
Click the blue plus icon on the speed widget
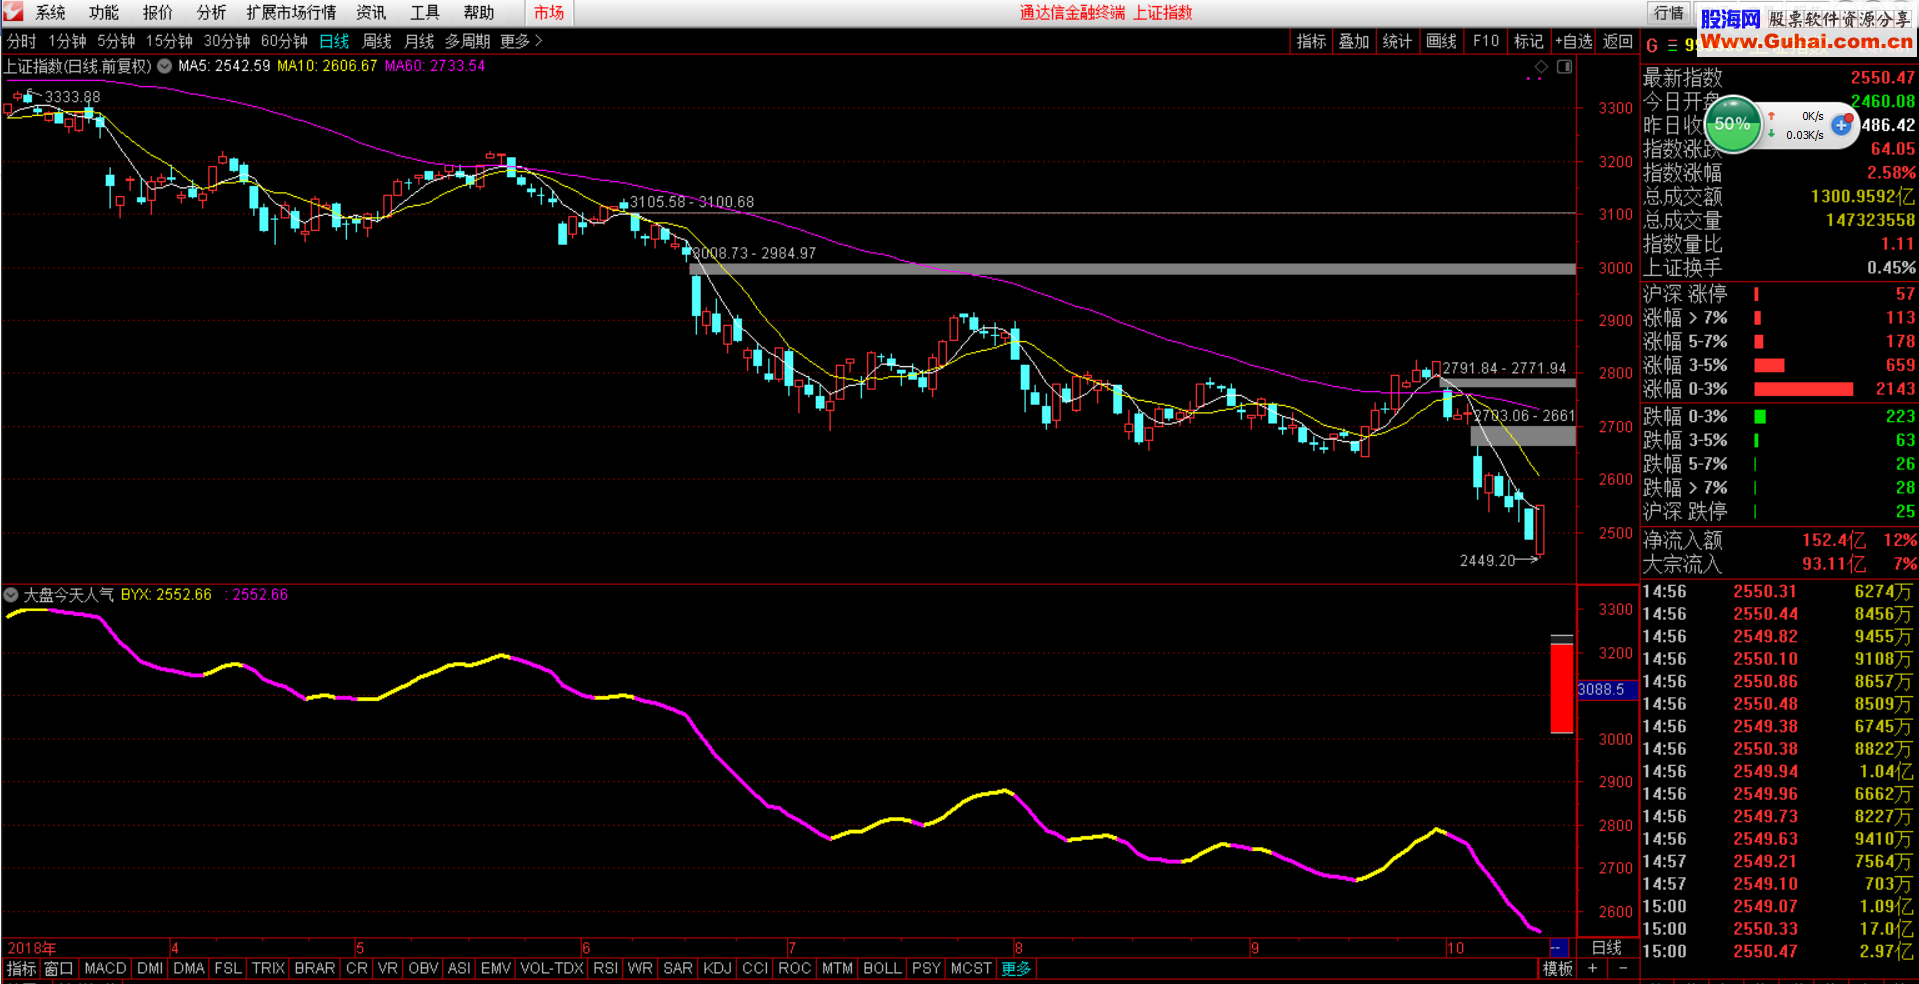tap(1841, 125)
